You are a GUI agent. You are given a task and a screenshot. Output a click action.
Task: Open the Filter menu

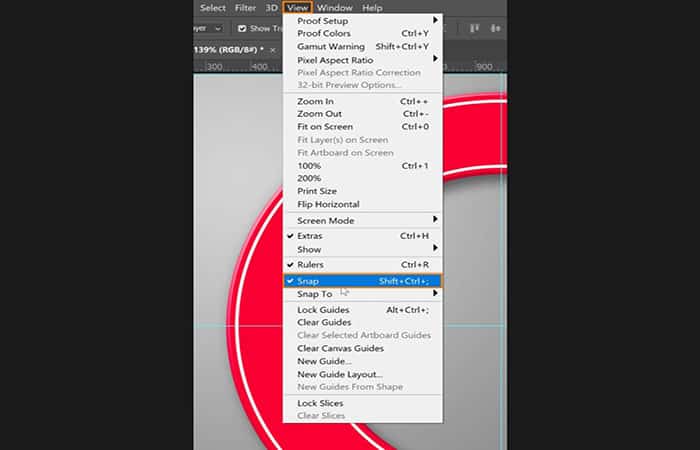pyautogui.click(x=246, y=8)
